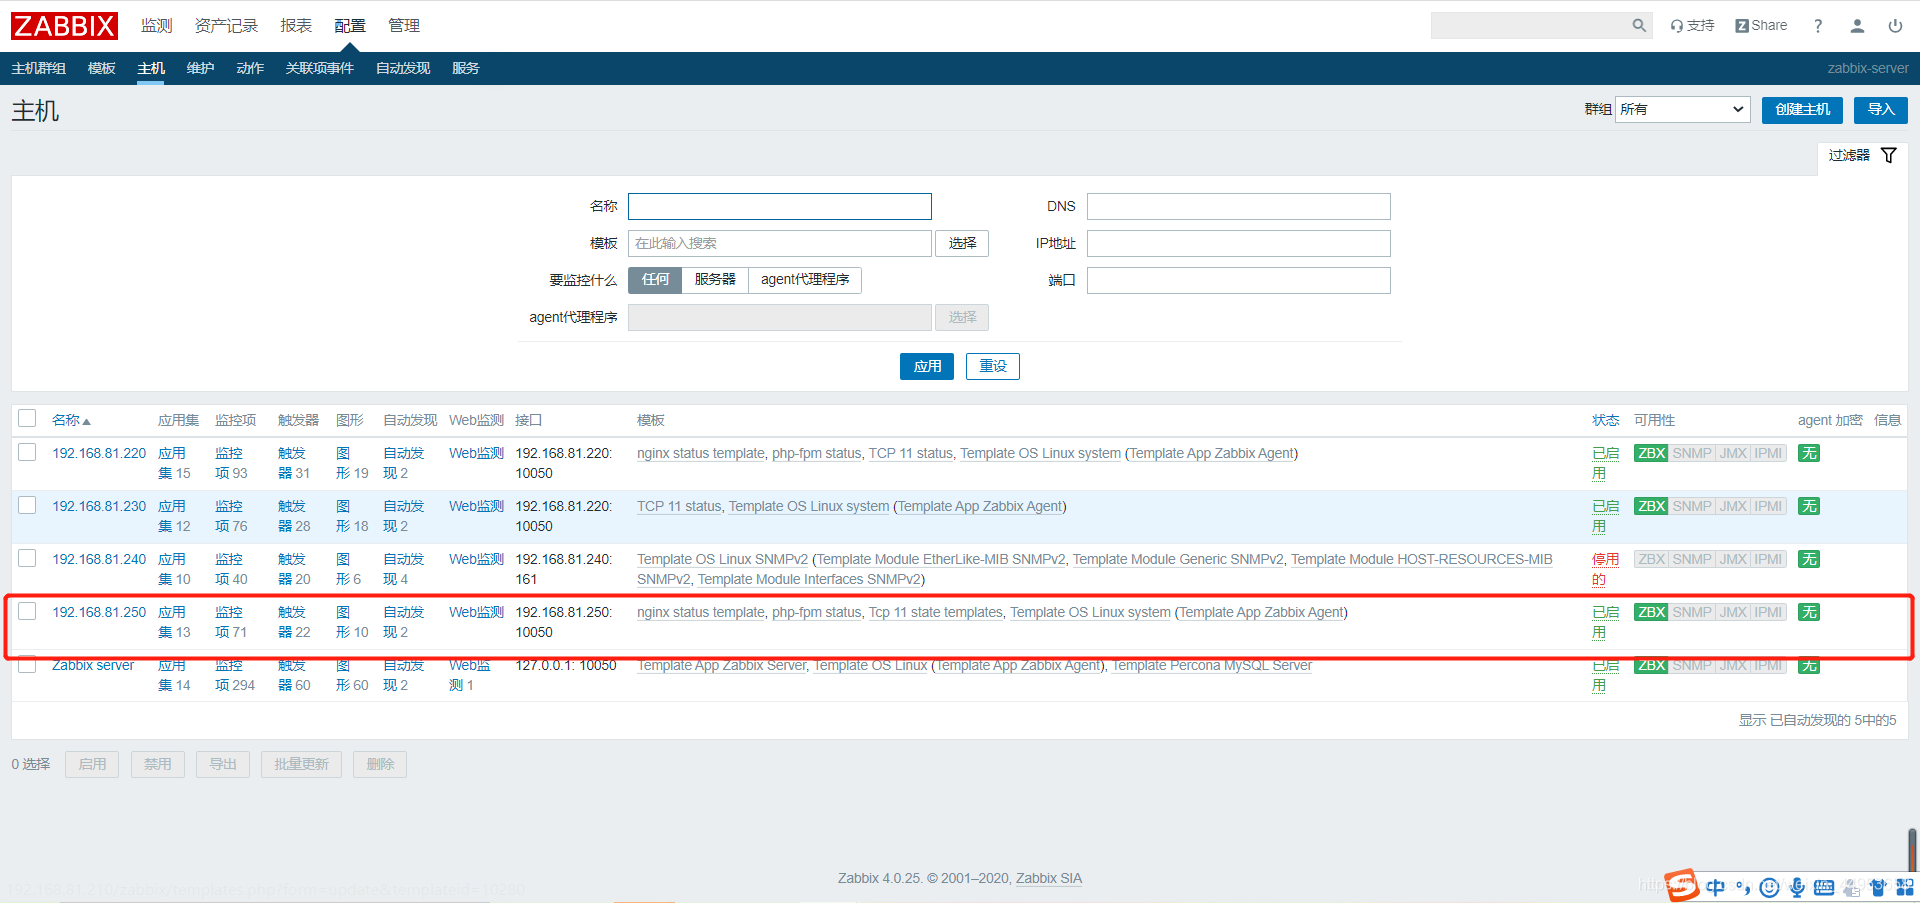Toggle the 过滤器 funnel filter icon

pos(1889,155)
